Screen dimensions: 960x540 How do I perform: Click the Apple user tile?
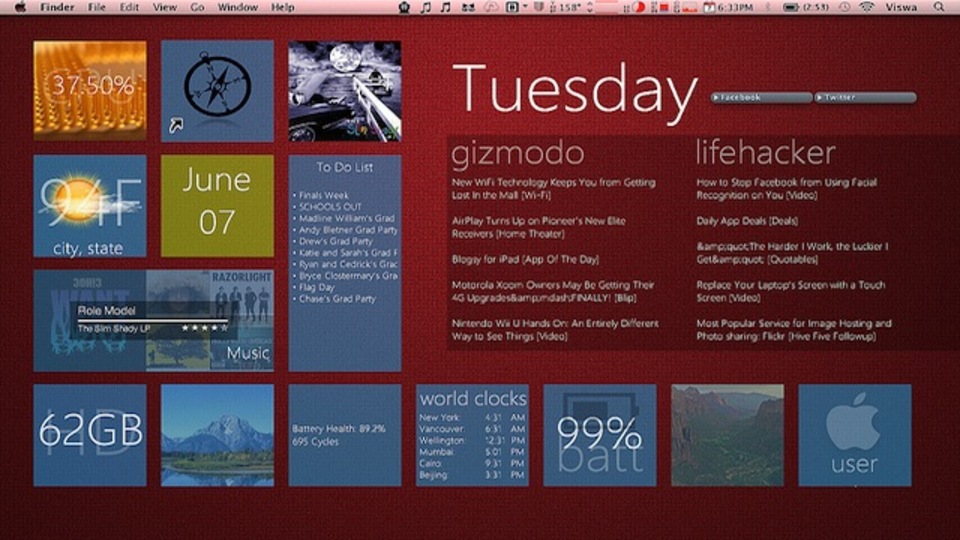click(x=855, y=435)
